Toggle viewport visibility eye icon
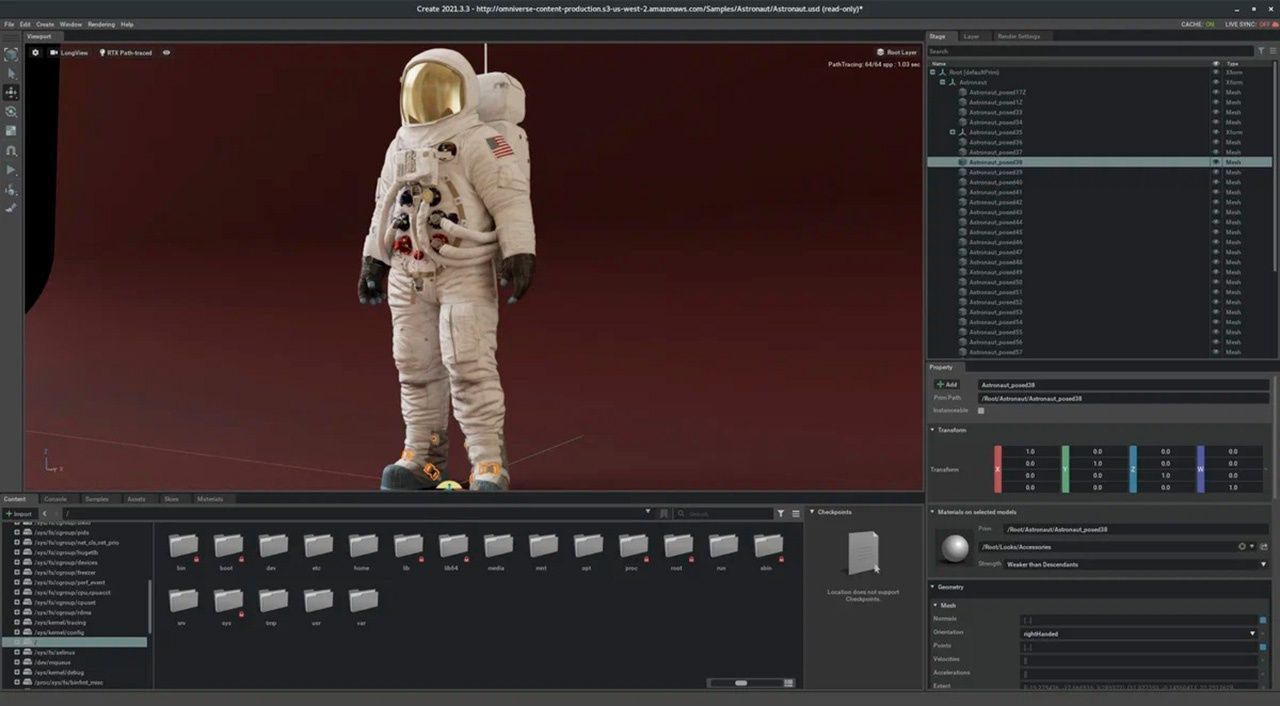This screenshot has height=706, width=1280. 166,52
